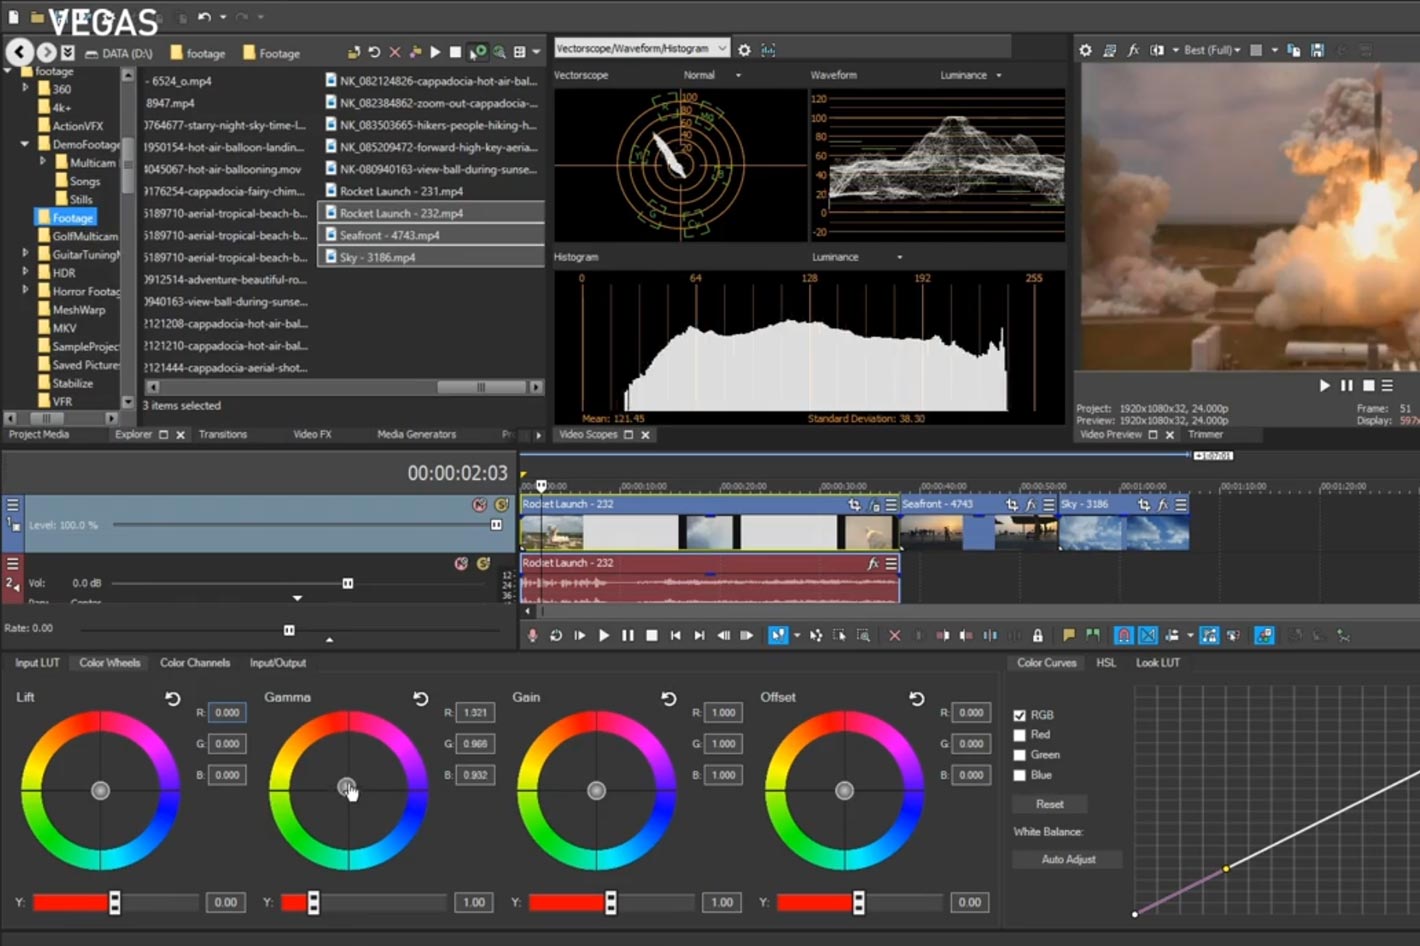Open Best (Full) preview quality dropdown
This screenshot has width=1420, height=946.
click(1212, 50)
